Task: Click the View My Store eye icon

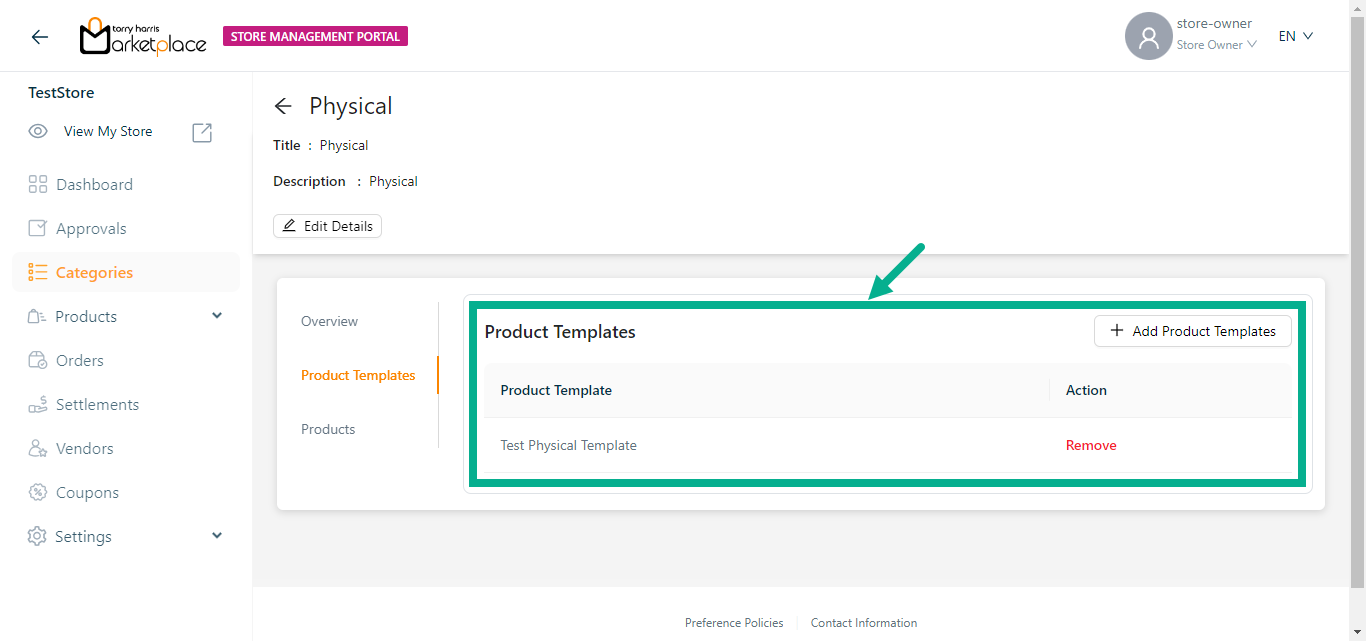Action: pos(38,131)
